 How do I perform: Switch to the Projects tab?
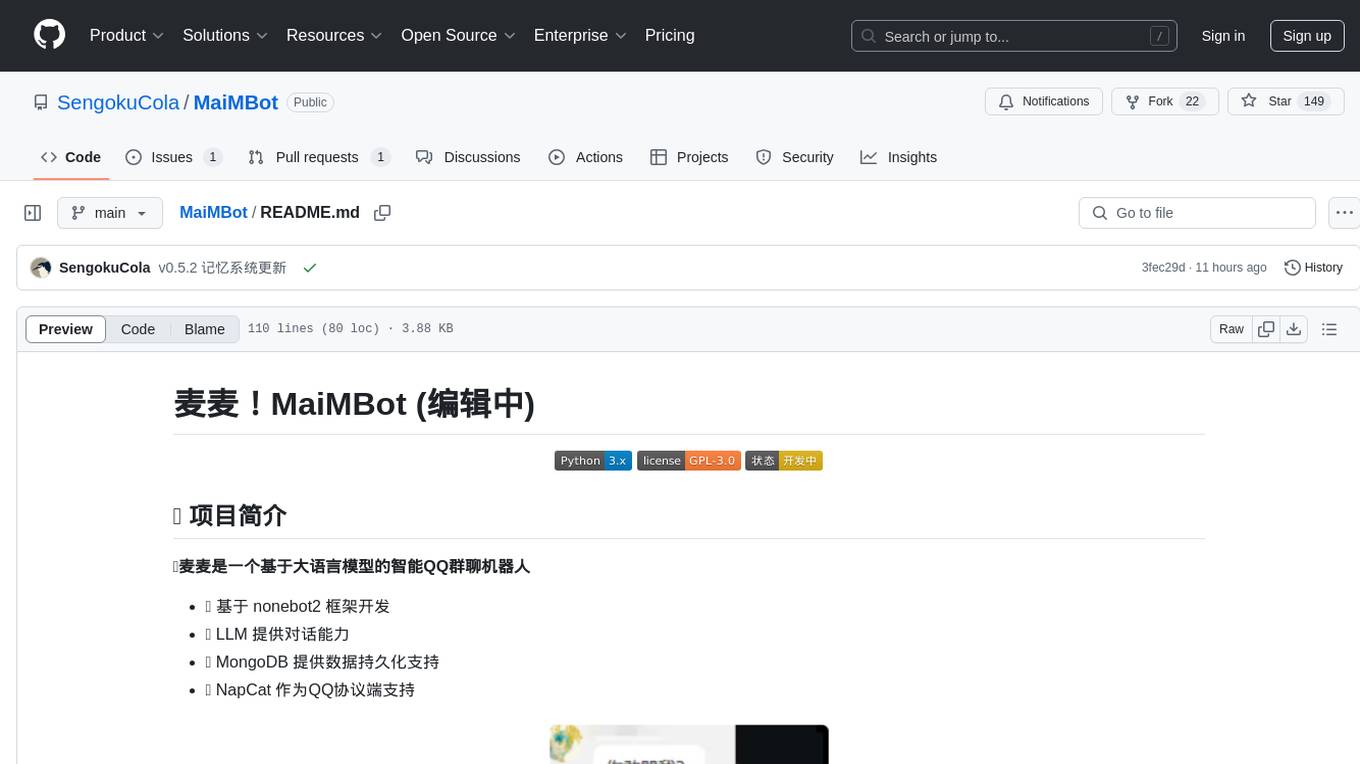(689, 157)
